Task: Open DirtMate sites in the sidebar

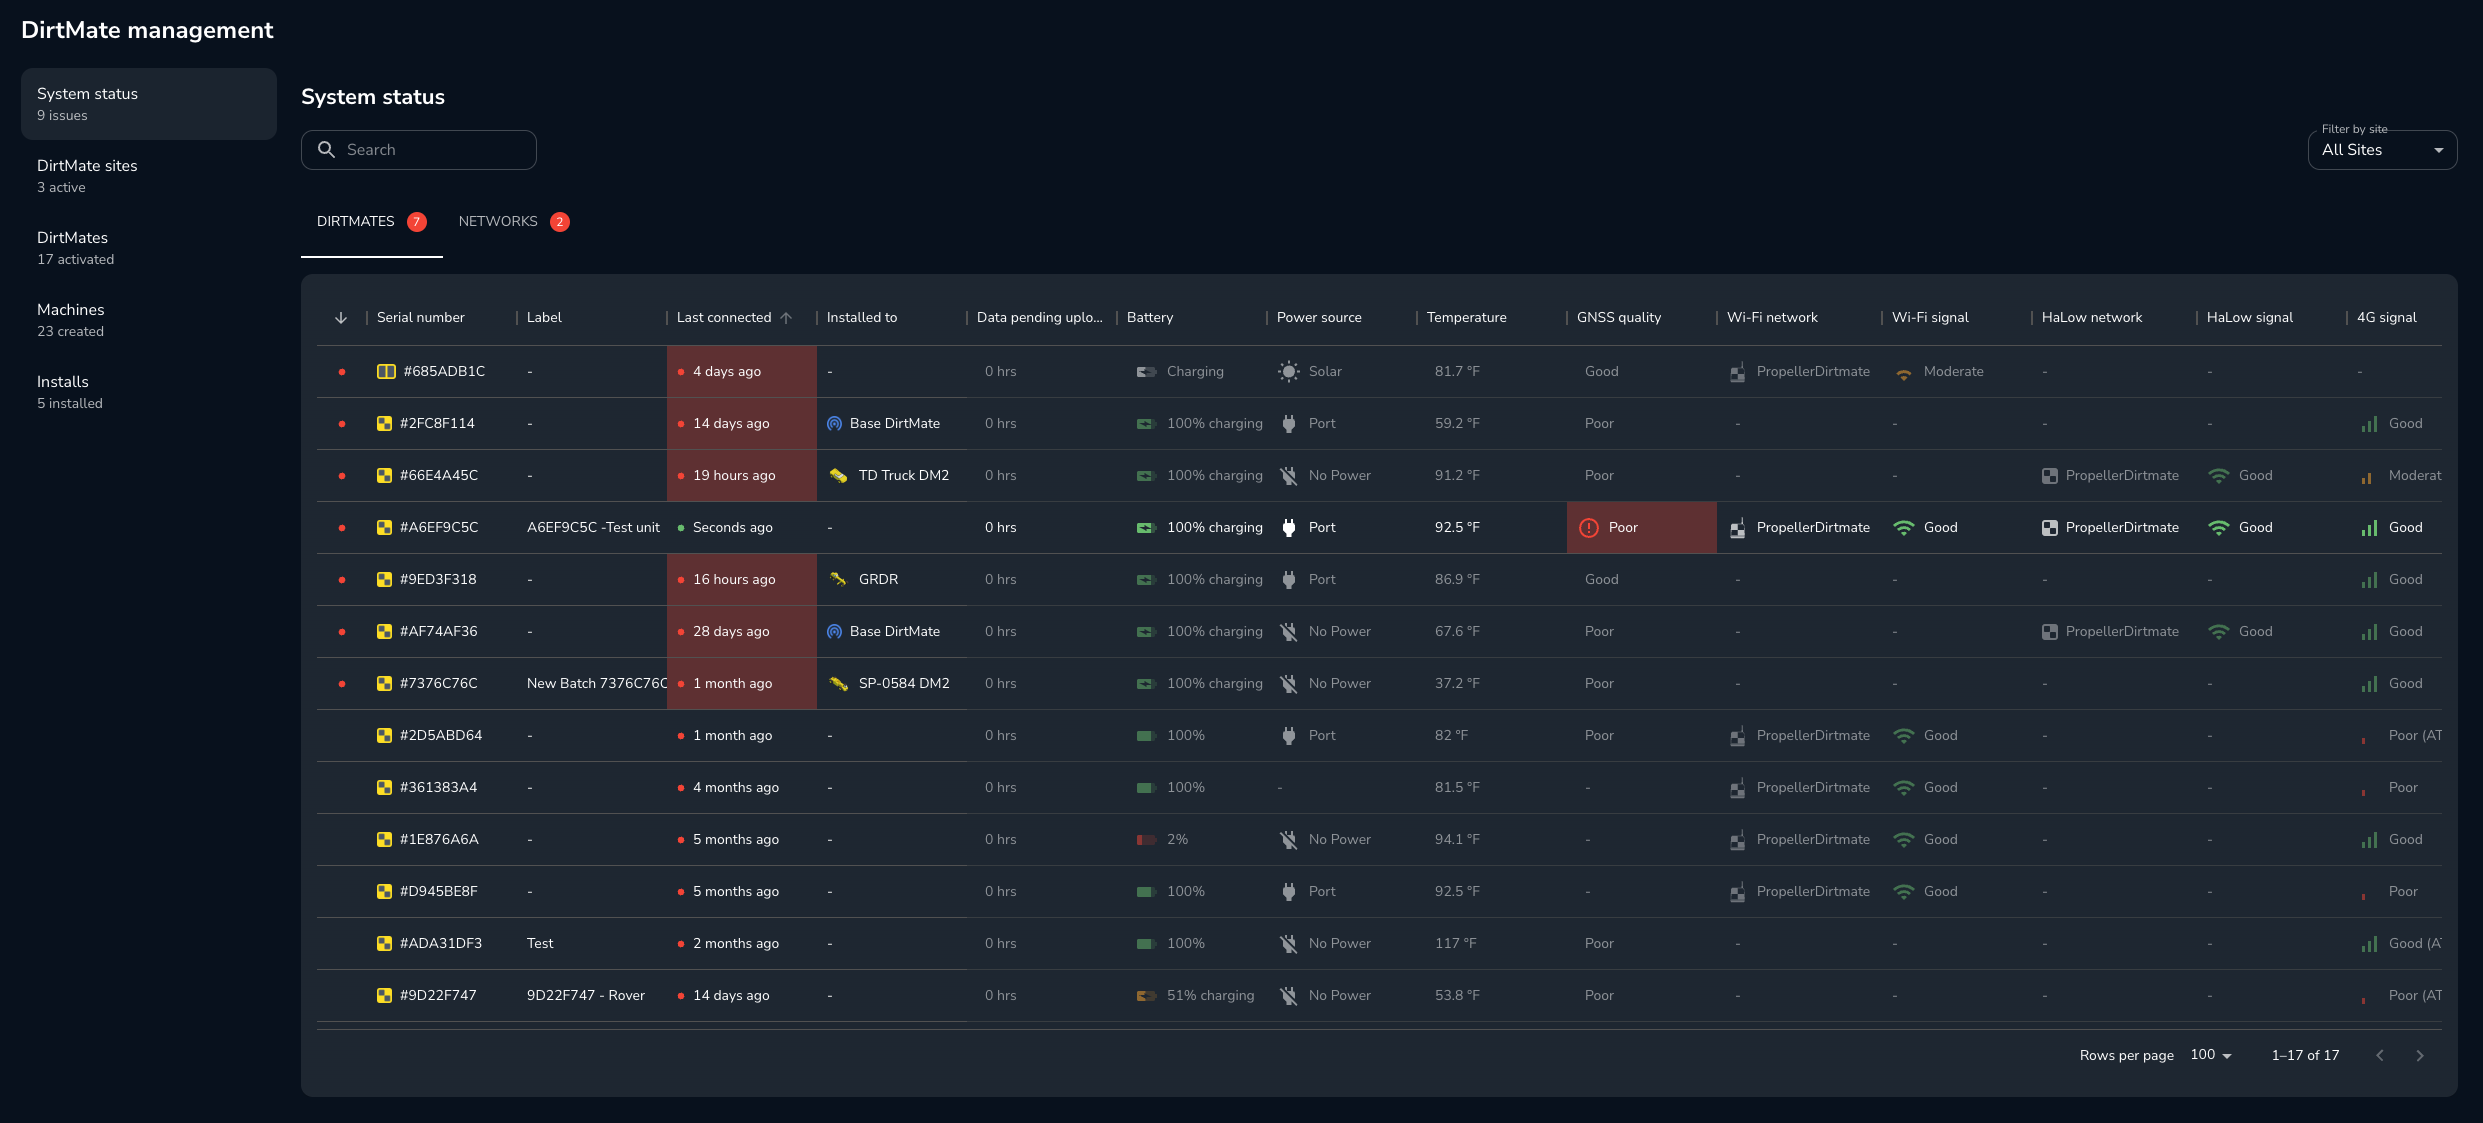Action: click(148, 176)
